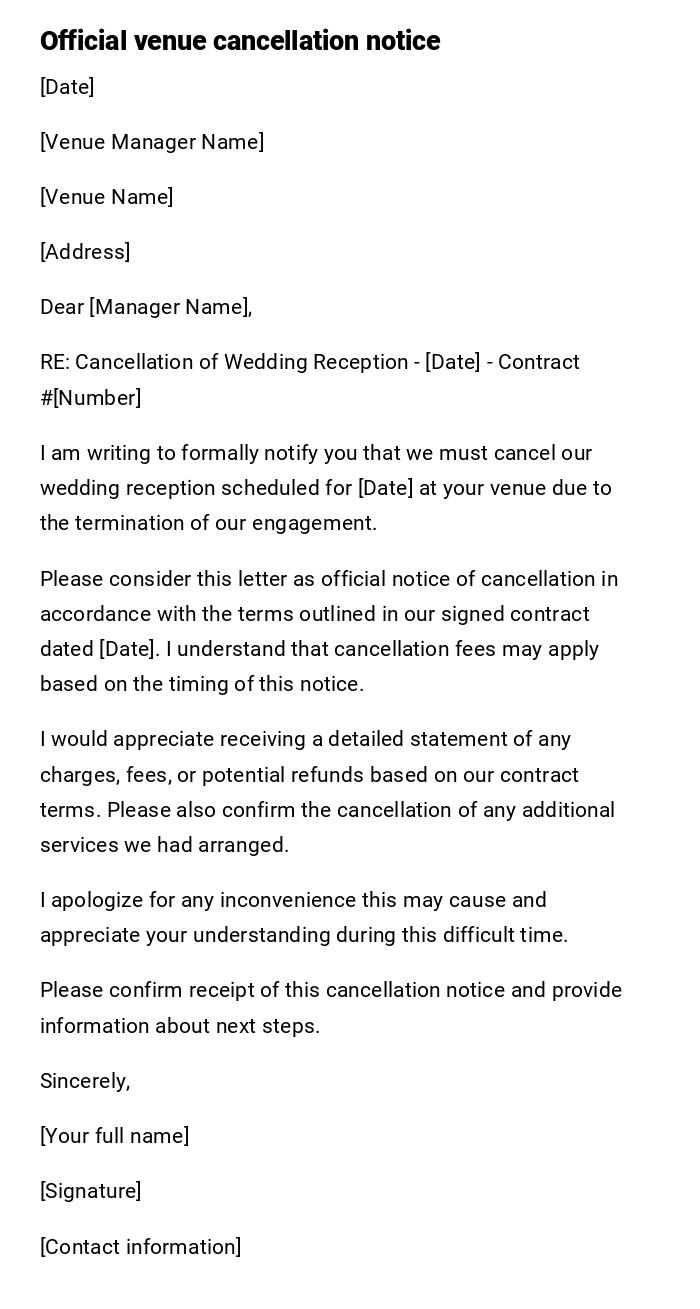The width and height of the screenshot is (700, 1309).
Task: Select the [Venue Manager Name] placeholder
Action: (152, 142)
